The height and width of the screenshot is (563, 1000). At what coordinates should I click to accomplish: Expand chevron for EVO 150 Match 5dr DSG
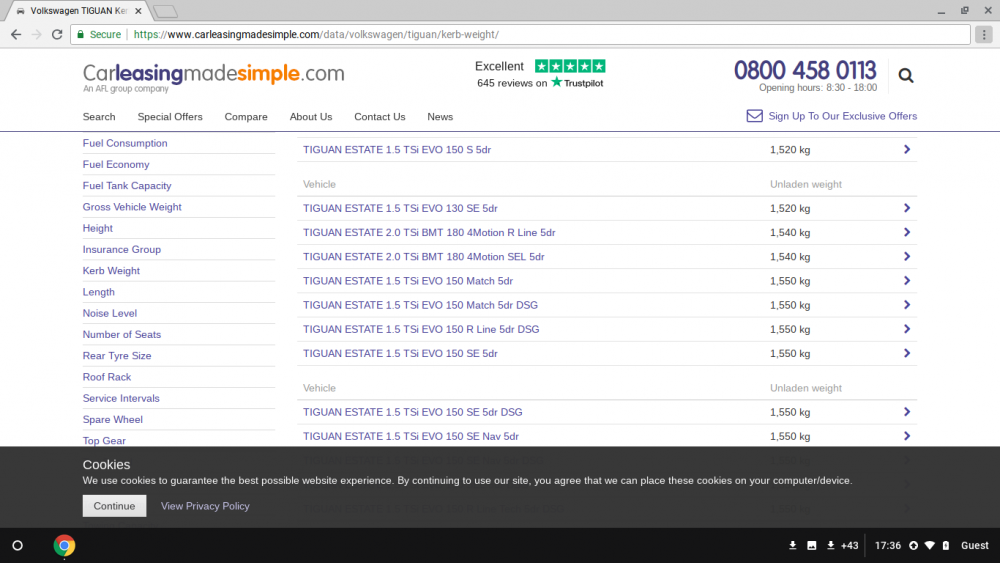coord(906,305)
